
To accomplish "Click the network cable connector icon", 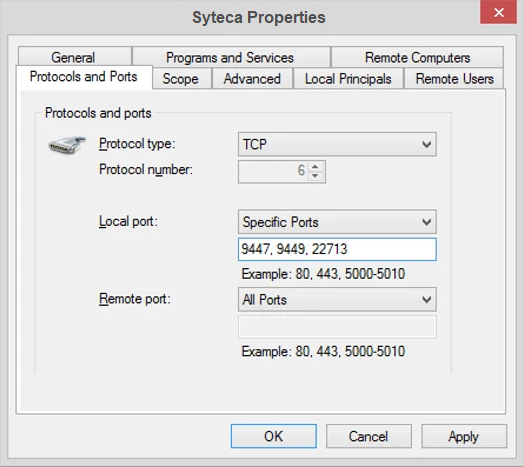I will (67, 145).
